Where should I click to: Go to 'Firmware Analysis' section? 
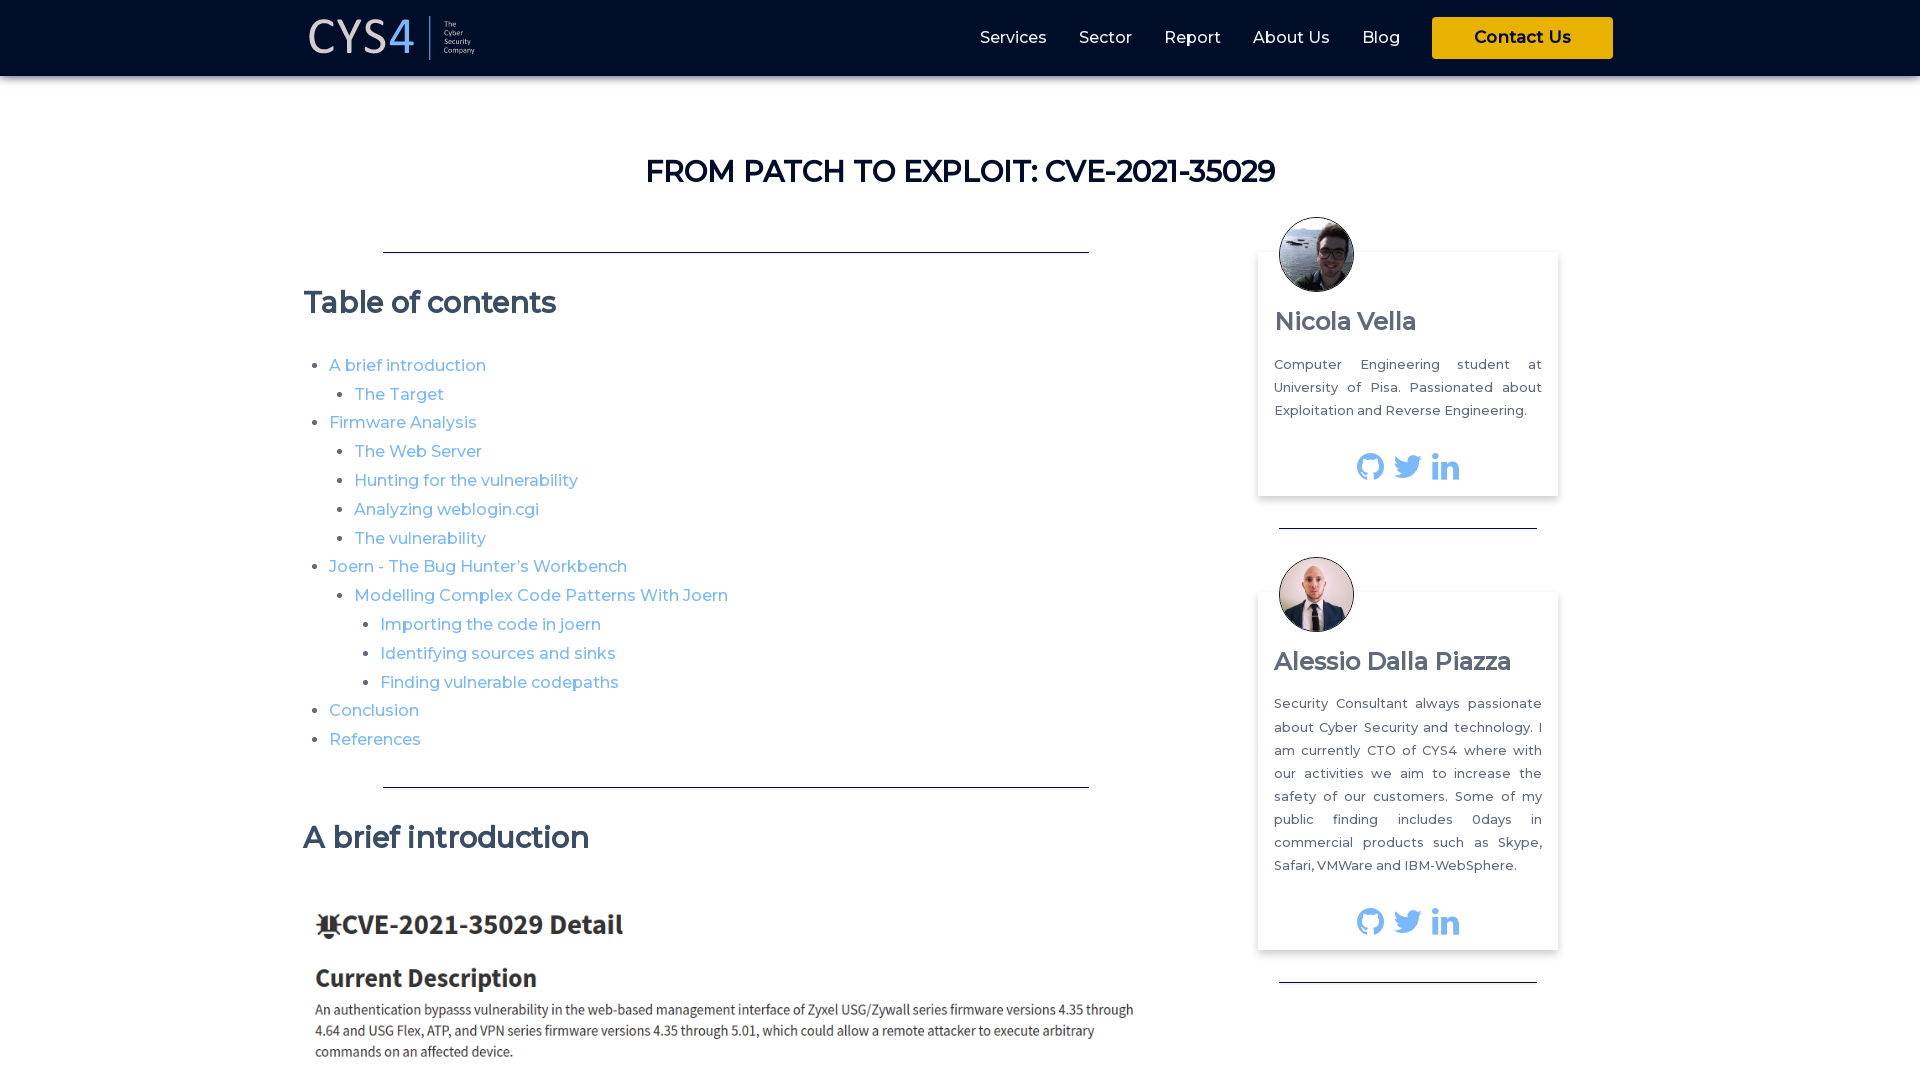(x=403, y=423)
